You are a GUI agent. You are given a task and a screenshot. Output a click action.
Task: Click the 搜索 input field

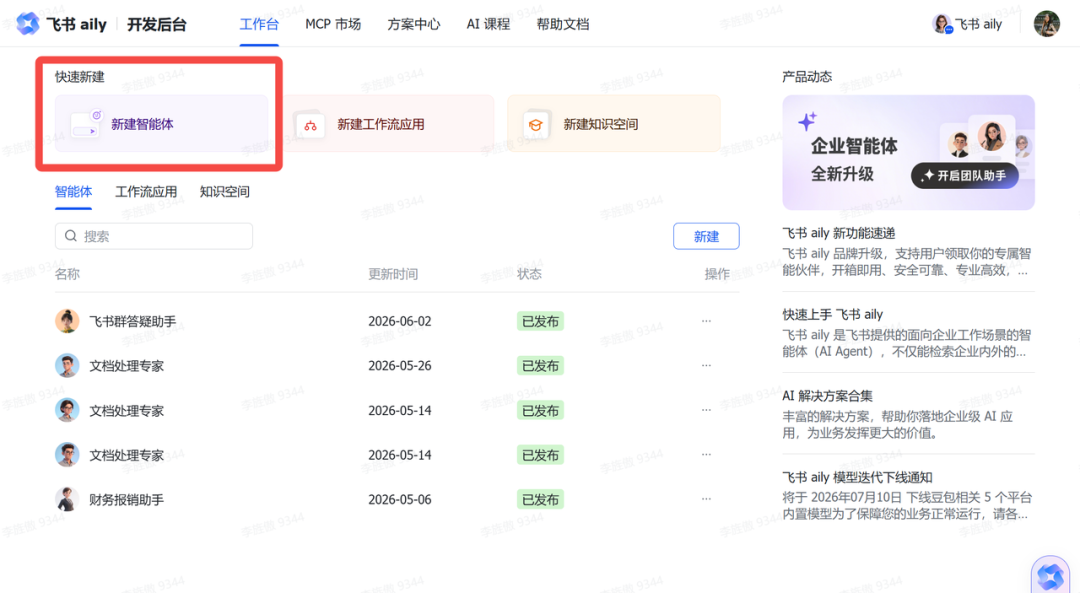pos(154,236)
